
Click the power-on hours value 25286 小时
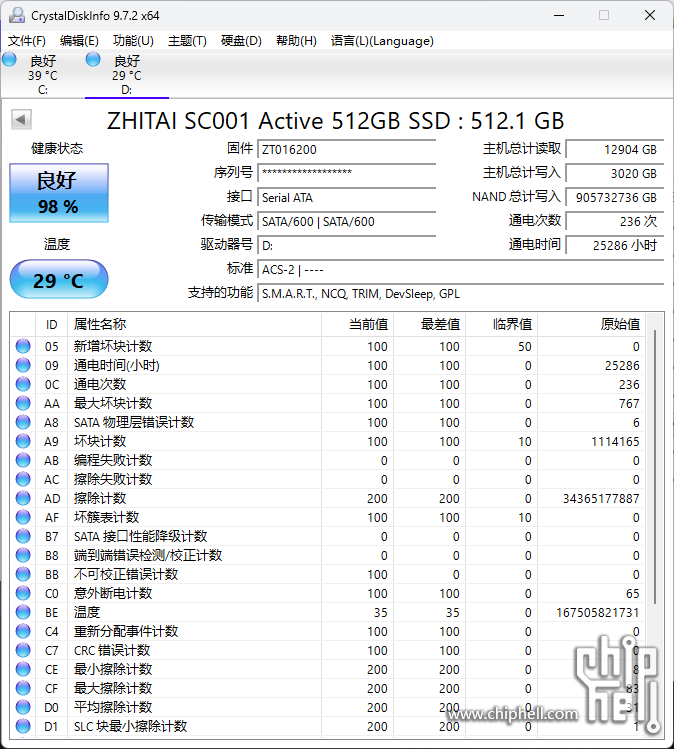tap(615, 245)
